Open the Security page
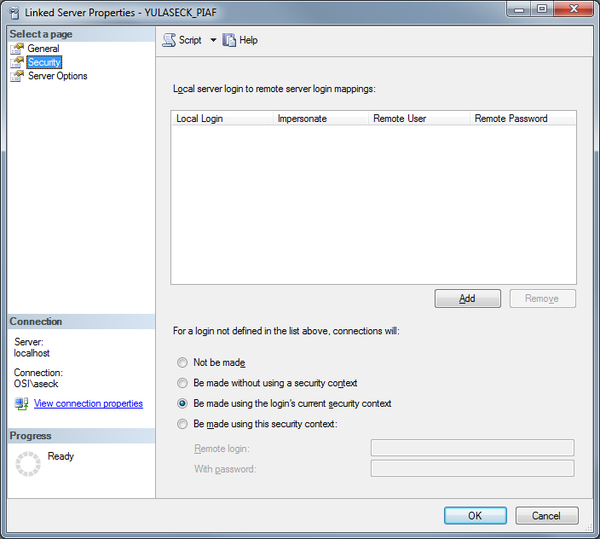 [44, 62]
